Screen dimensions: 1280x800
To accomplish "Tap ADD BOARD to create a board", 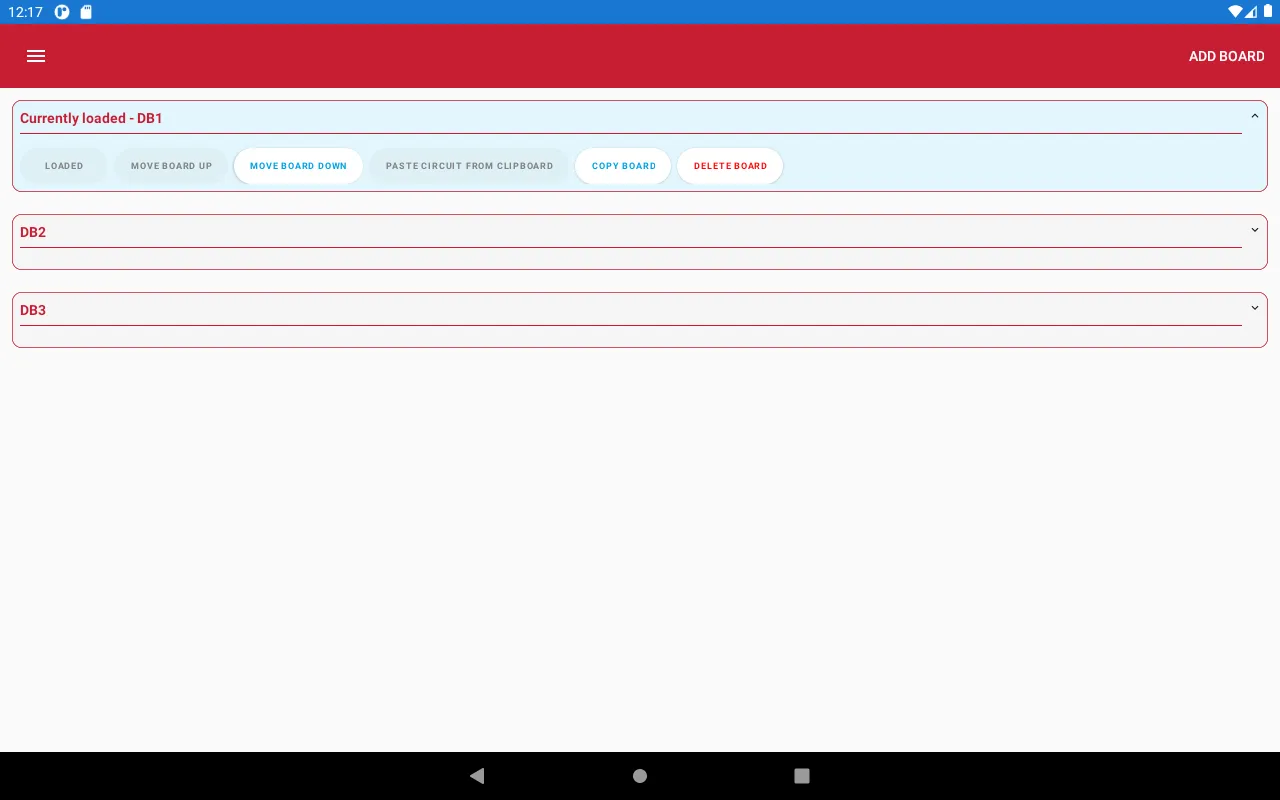I will pos(1226,56).
